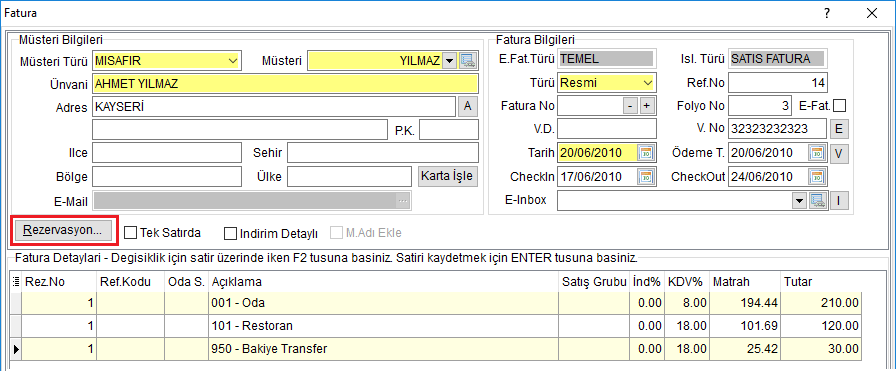The width and height of the screenshot is (896, 371).
Task: Open customer lookup icon next to Müsteri field
Action: pyautogui.click(x=469, y=60)
